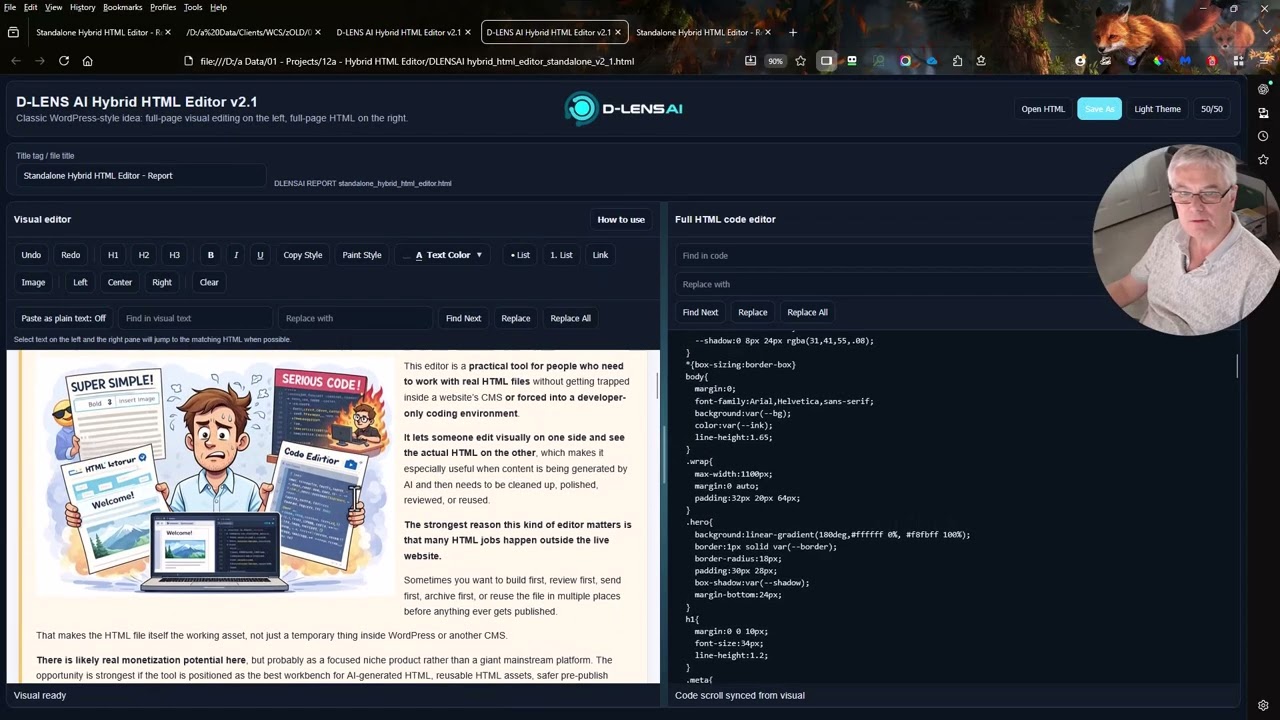This screenshot has width=1280, height=720.
Task: Adjust the 90% zoom level indicator
Action: coord(775,61)
